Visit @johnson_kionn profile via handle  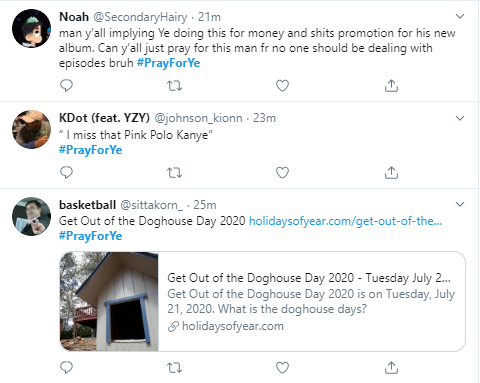[198, 118]
